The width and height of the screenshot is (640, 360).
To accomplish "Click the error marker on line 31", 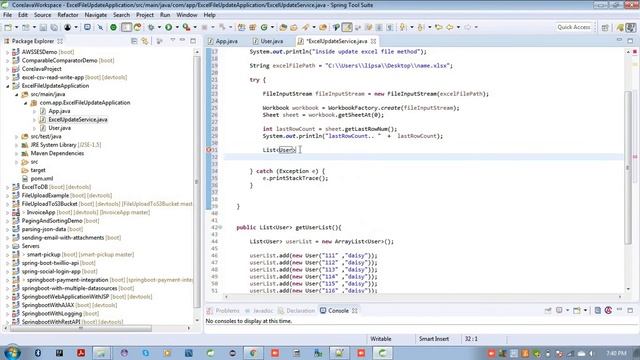I will (x=209, y=150).
